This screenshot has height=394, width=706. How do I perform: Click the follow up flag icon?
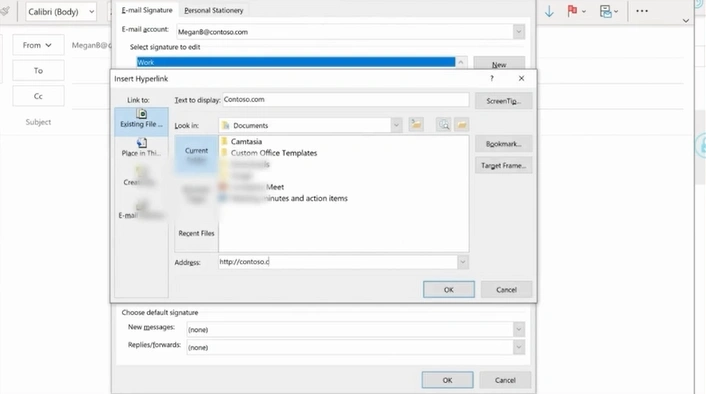point(572,11)
